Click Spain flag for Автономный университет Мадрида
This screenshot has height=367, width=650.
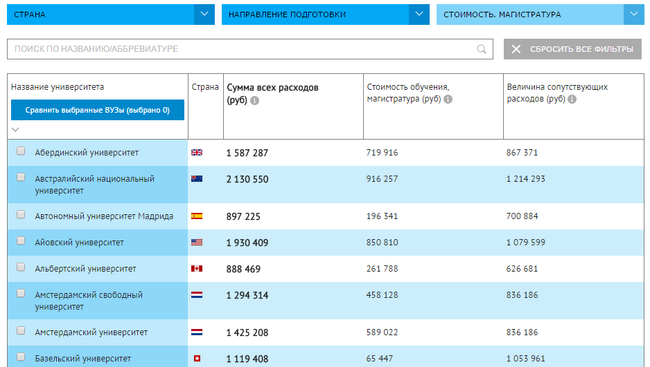(196, 216)
